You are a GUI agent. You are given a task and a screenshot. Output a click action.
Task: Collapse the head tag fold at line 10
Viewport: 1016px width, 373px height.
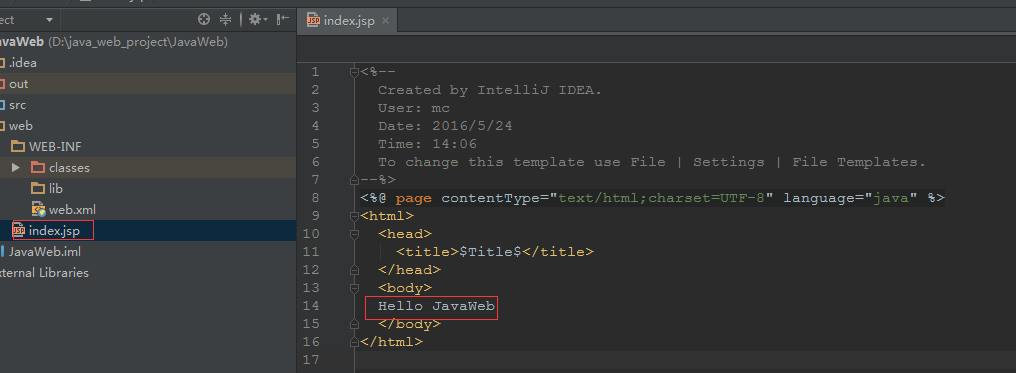[354, 234]
